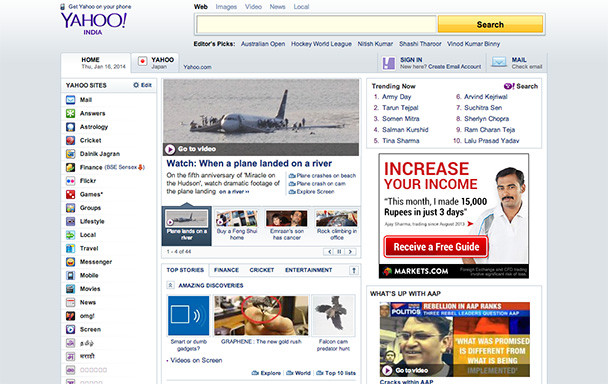Click the arrow button beside Entertainment tab
Image resolution: width=608 pixels, height=384 pixels.
coord(354,270)
